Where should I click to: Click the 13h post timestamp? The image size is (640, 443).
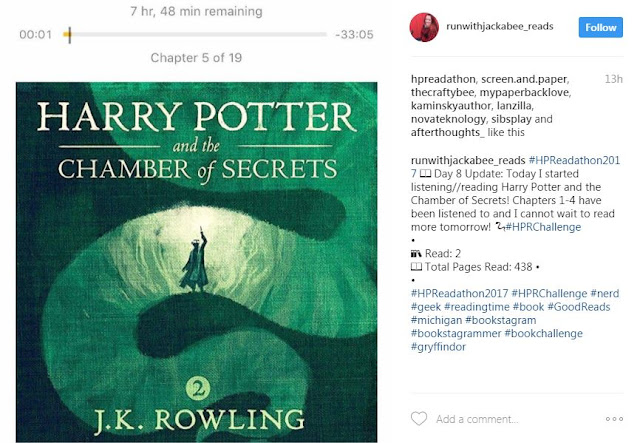pos(613,79)
